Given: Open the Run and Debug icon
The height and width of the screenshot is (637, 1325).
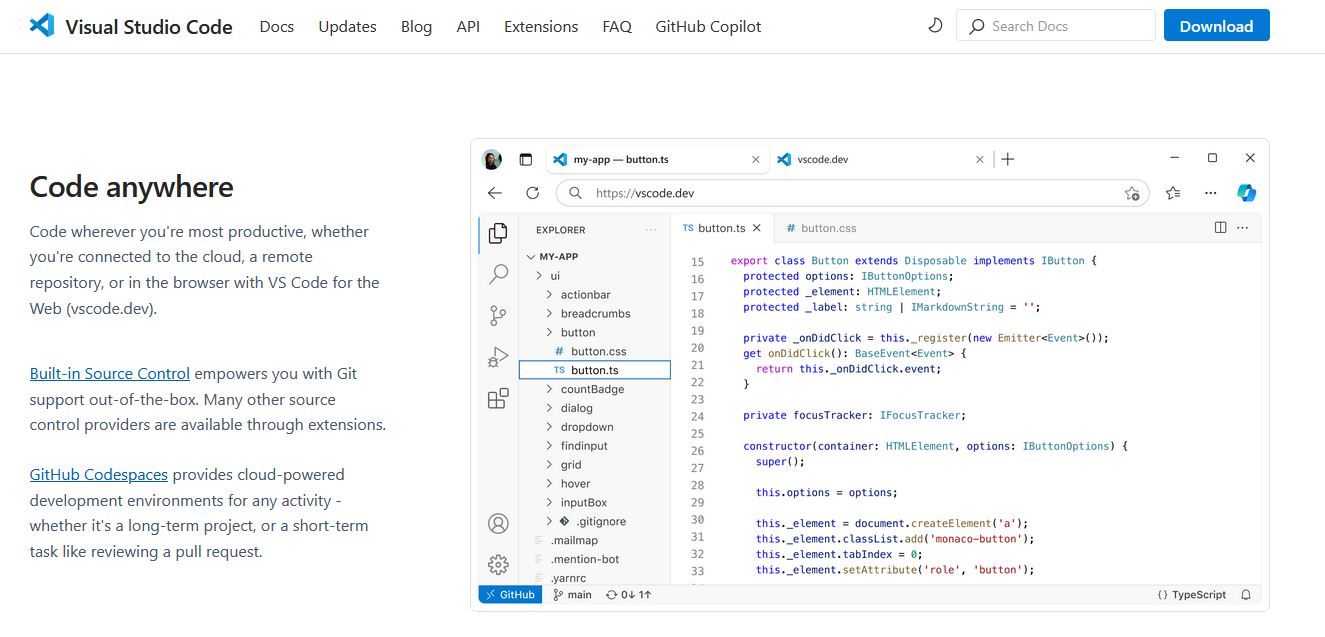Looking at the screenshot, I should (498, 357).
